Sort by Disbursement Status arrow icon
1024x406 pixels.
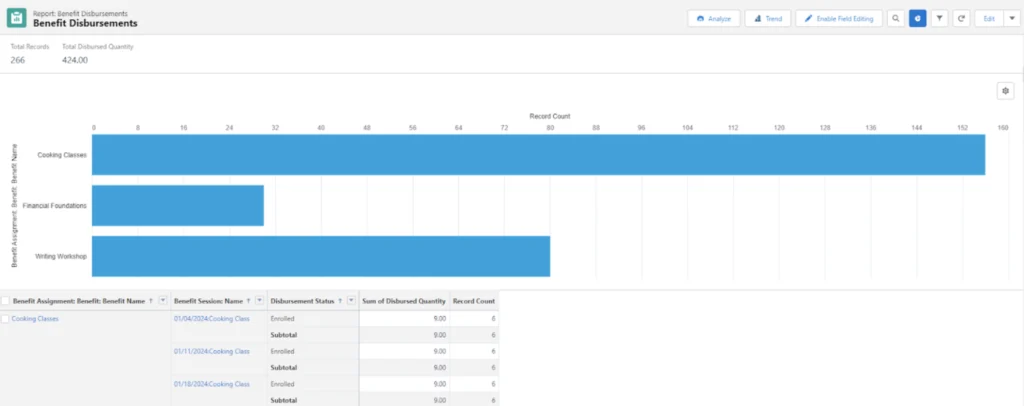(x=340, y=300)
